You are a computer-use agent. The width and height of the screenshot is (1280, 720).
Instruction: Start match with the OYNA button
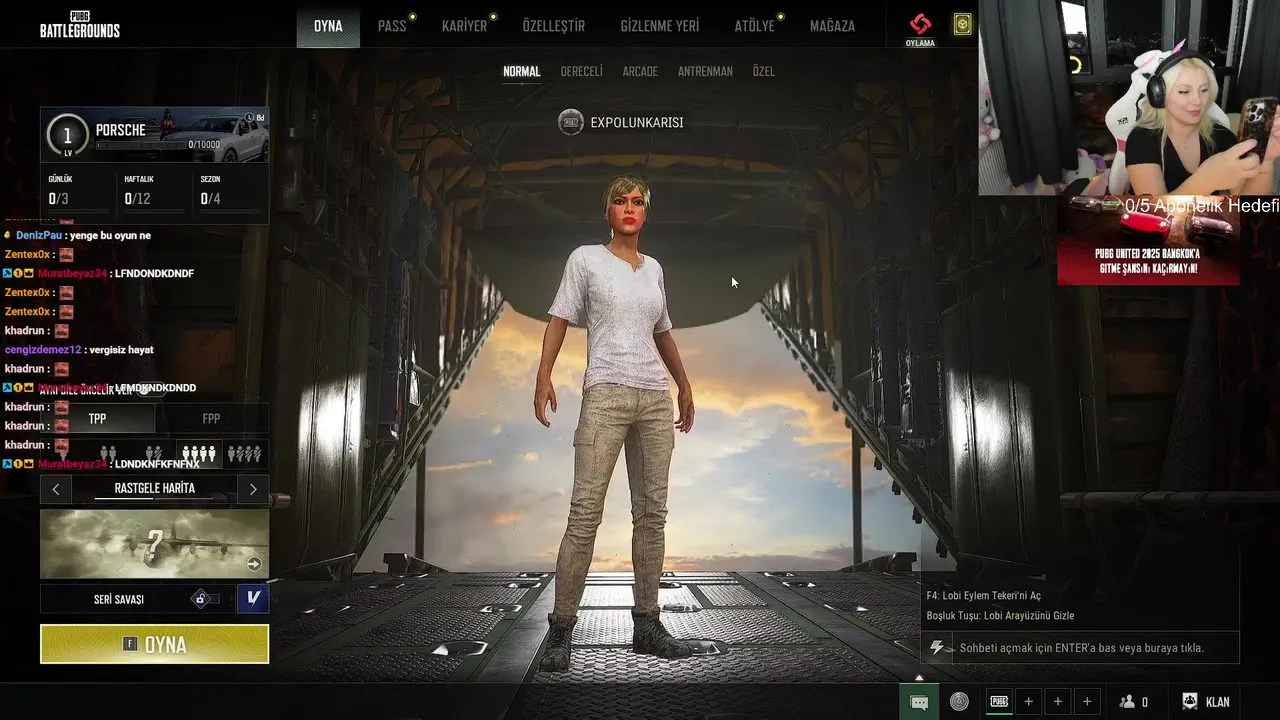[154, 644]
